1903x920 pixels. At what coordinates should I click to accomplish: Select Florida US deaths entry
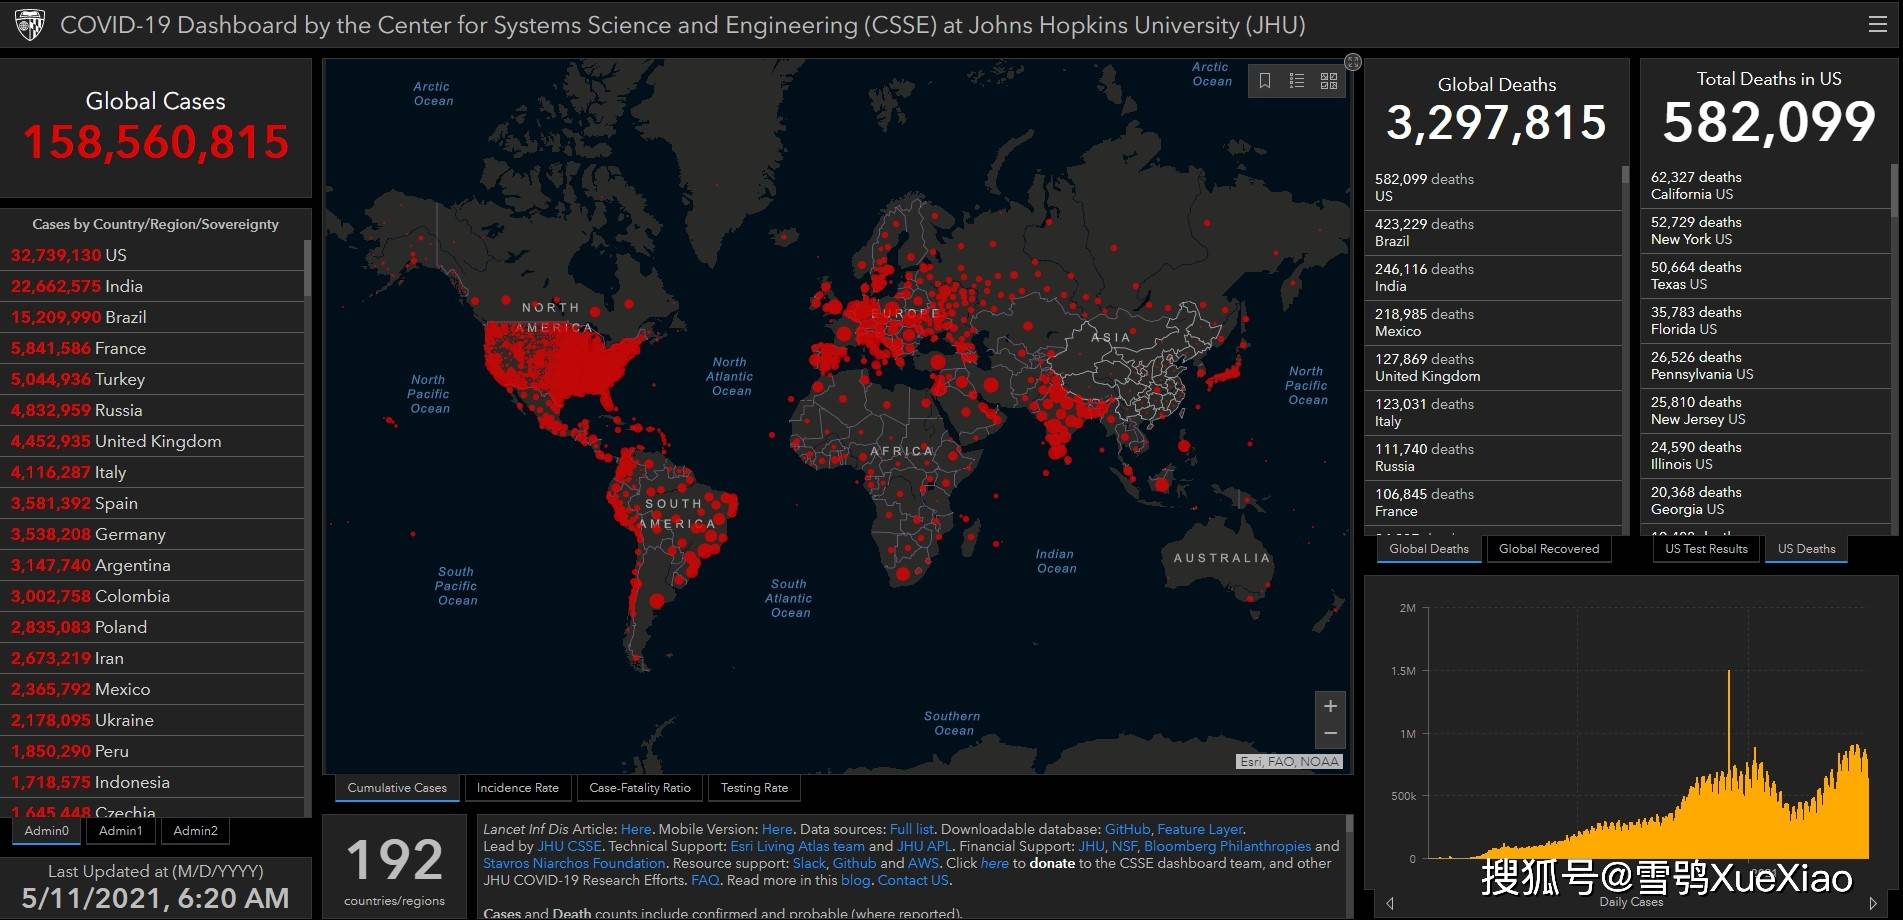(x=1765, y=320)
